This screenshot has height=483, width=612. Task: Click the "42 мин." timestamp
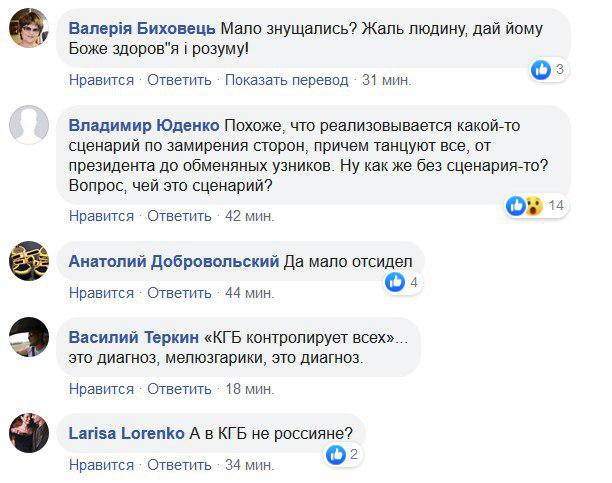(249, 215)
